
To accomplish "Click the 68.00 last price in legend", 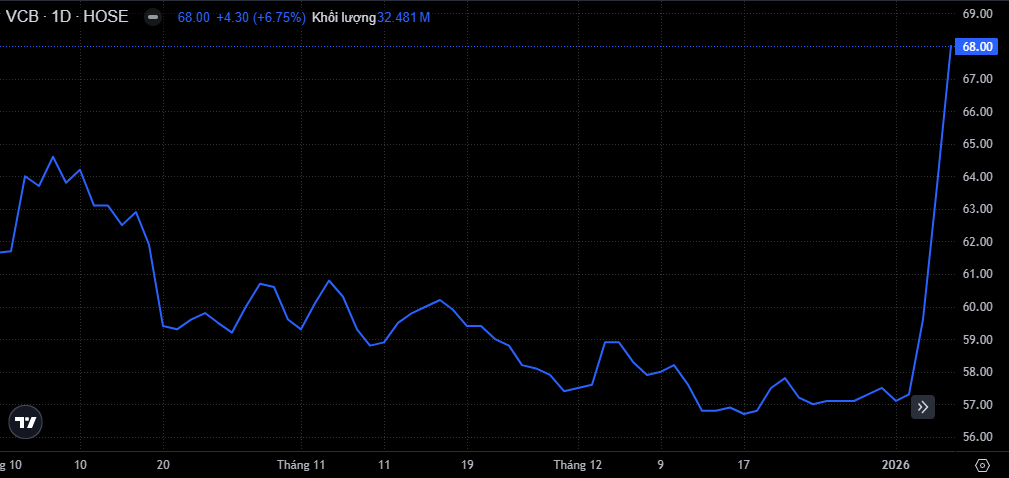I will point(193,18).
